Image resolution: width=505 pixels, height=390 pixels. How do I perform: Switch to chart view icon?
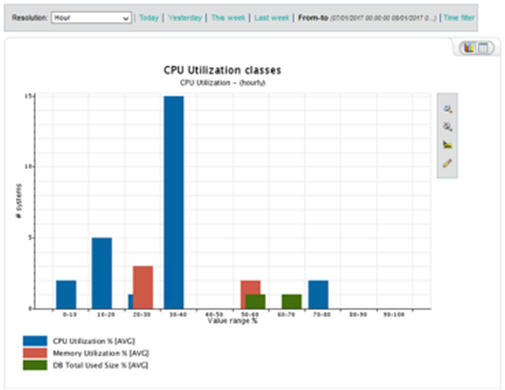tap(469, 48)
